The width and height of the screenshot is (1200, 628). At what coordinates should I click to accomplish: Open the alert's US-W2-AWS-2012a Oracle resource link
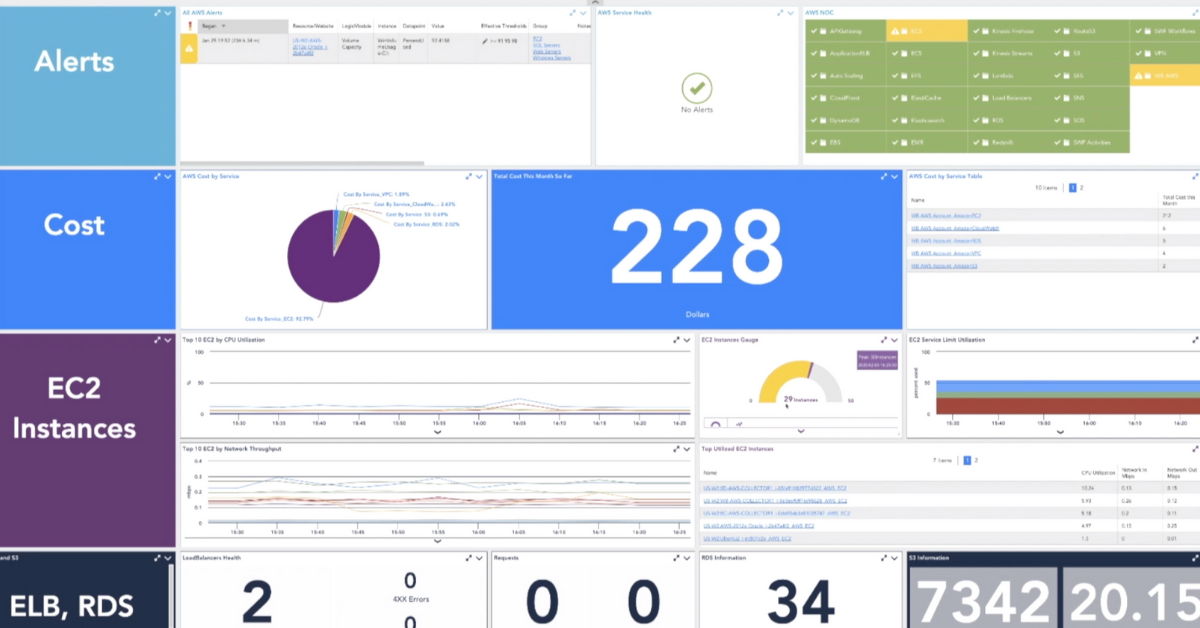pyautogui.click(x=311, y=46)
